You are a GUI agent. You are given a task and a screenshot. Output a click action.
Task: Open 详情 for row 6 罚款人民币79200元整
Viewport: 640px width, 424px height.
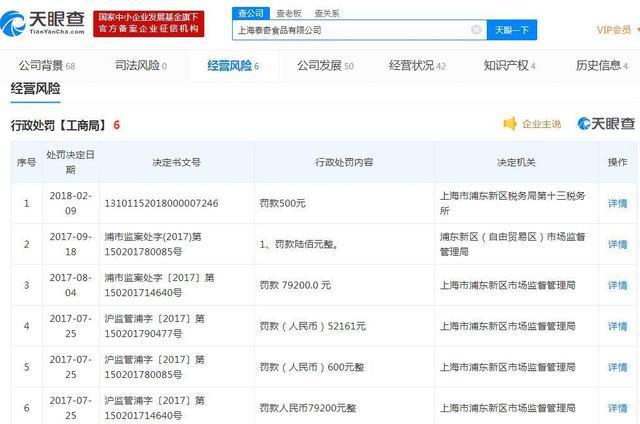coord(618,408)
